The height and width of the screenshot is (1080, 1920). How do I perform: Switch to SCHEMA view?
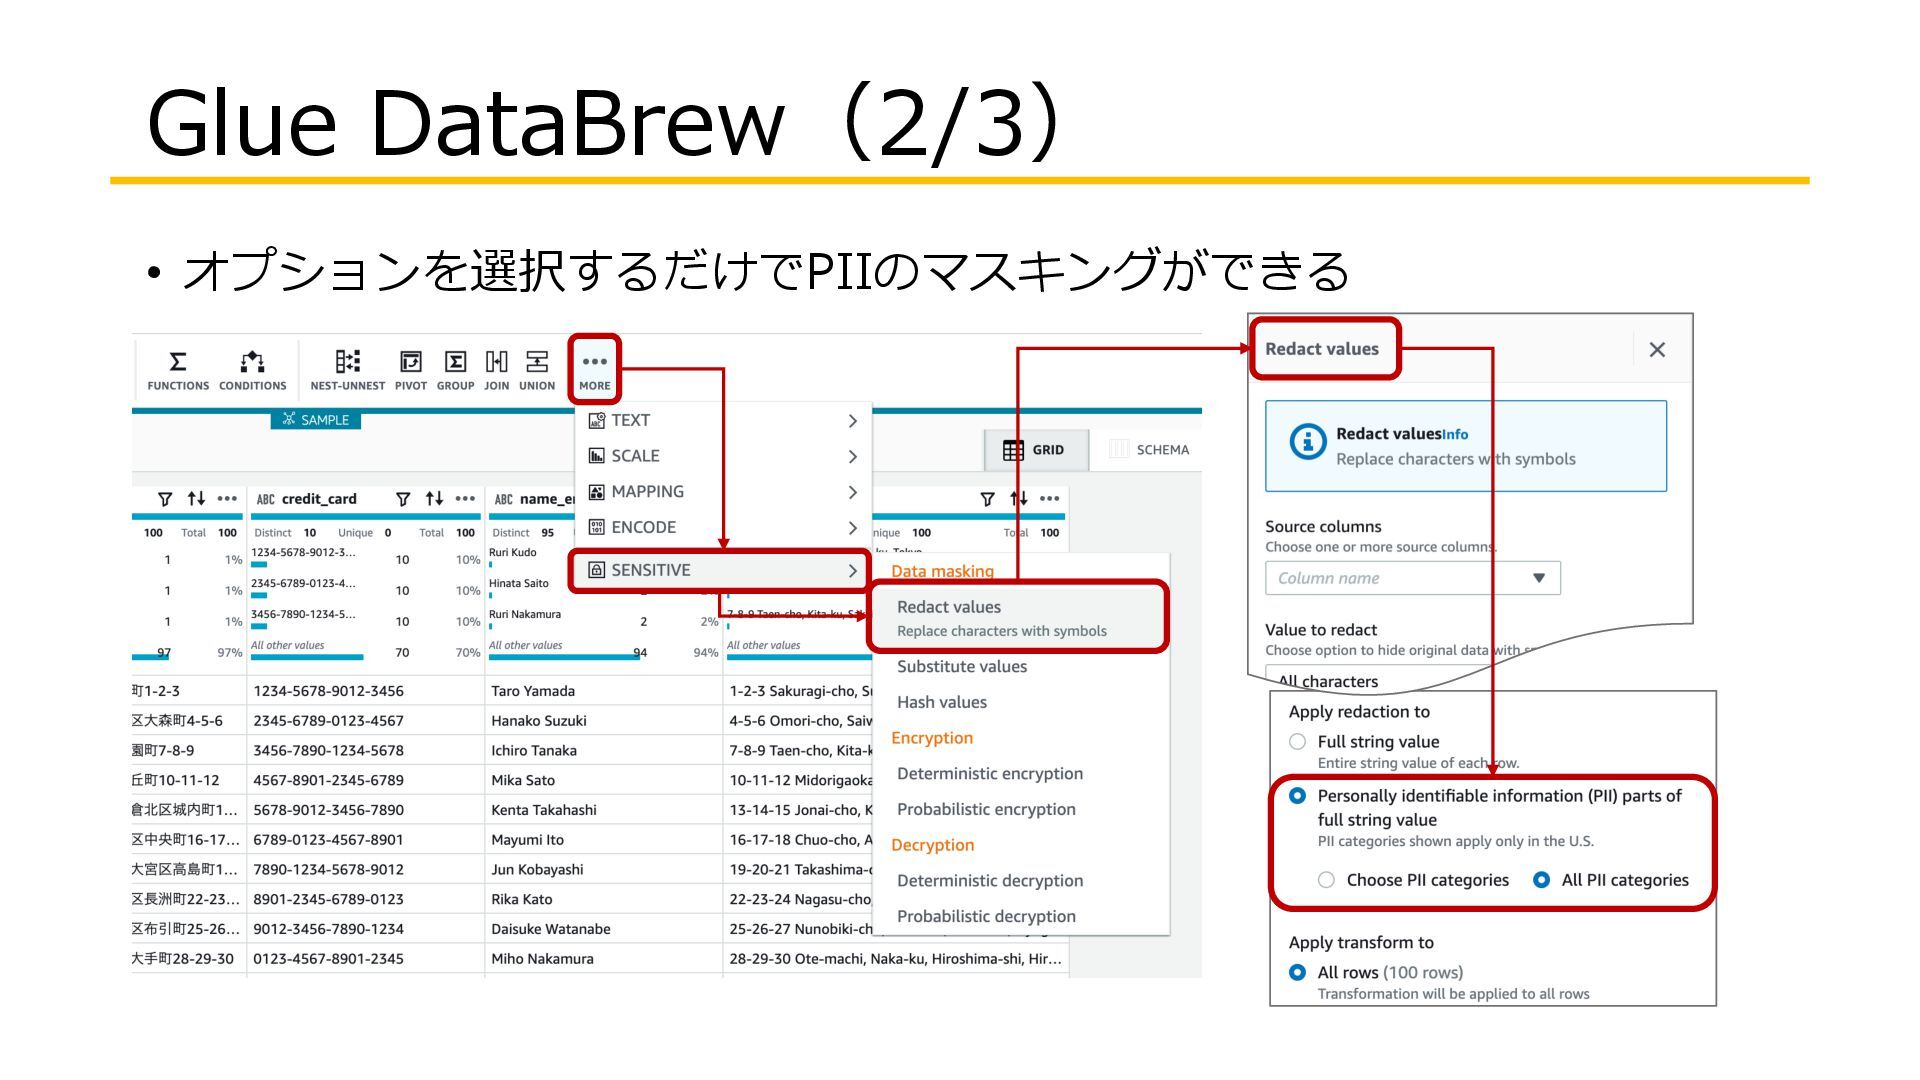(1150, 450)
